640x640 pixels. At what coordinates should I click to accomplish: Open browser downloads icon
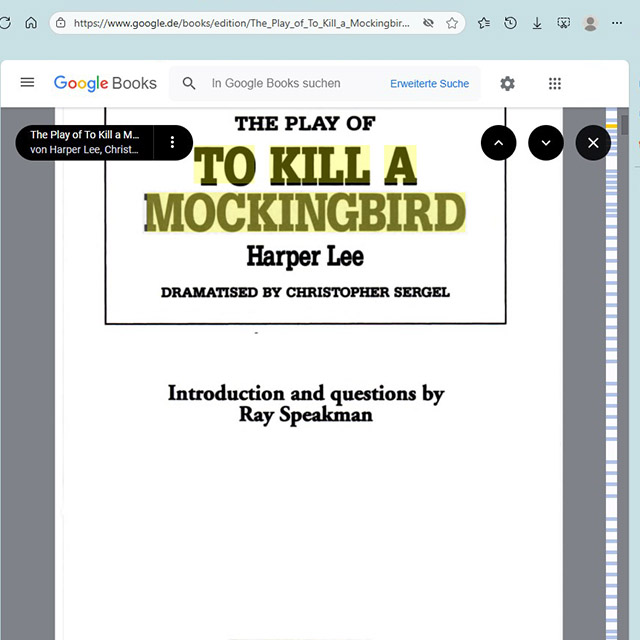click(x=537, y=23)
